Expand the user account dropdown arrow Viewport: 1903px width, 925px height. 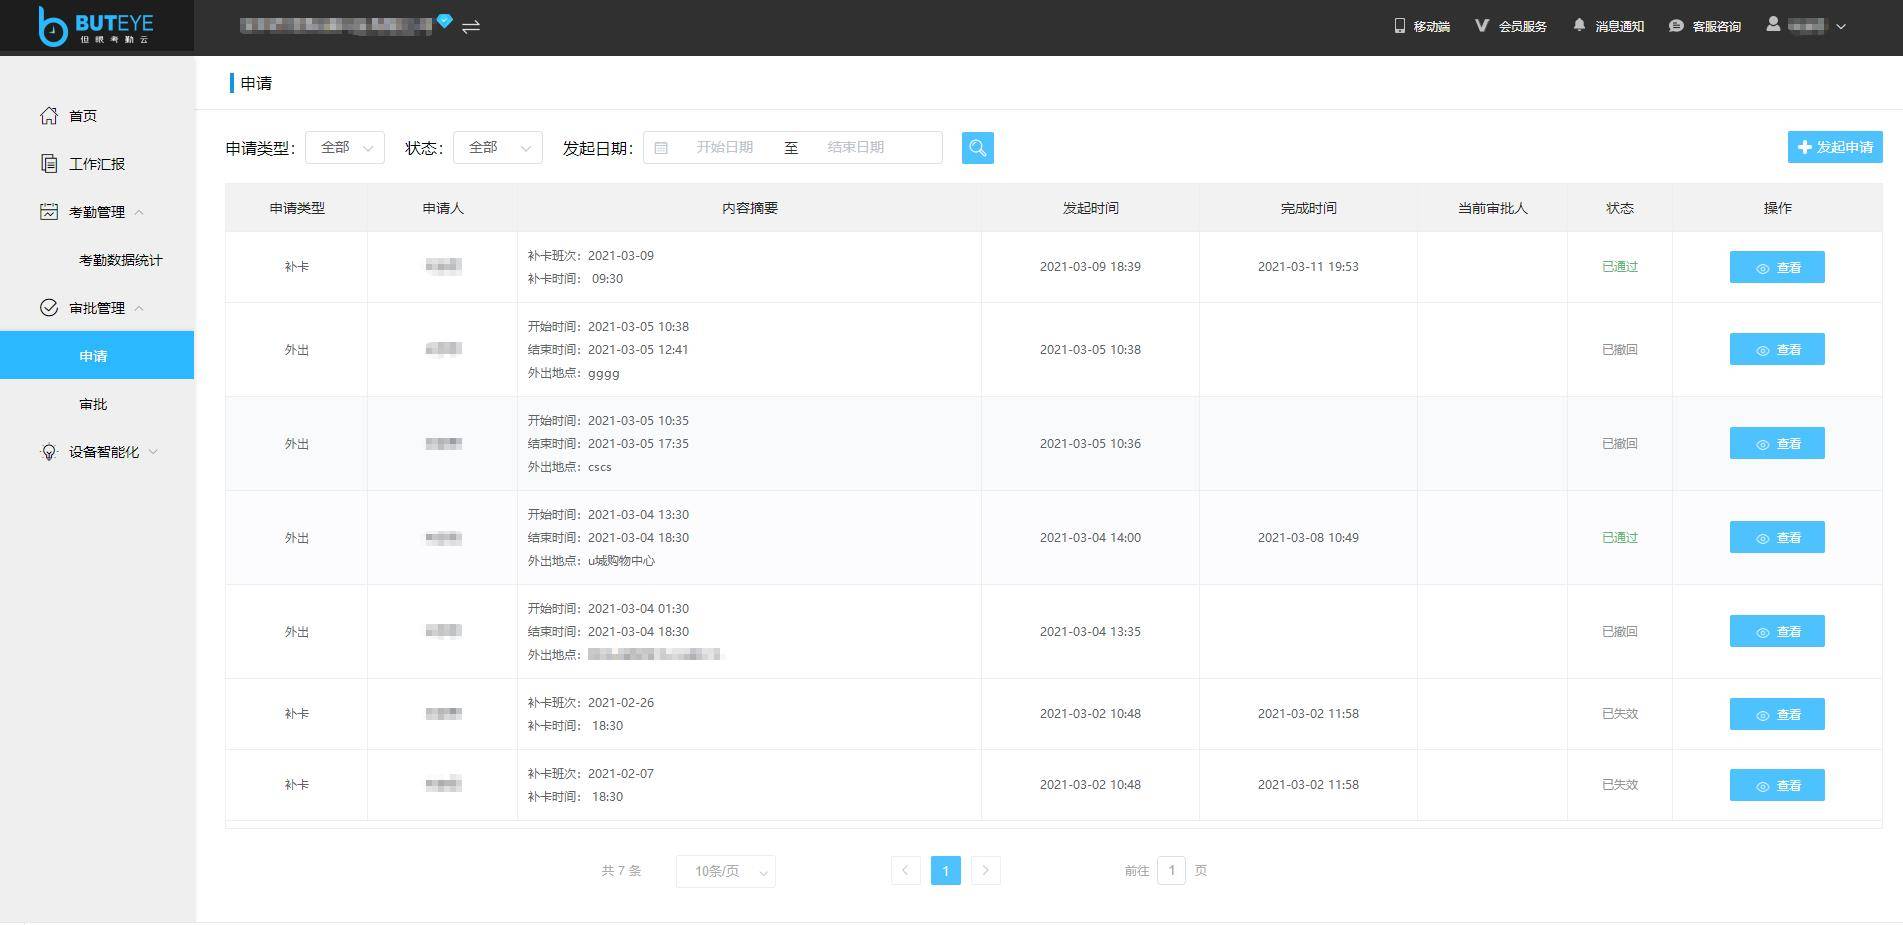[x=1841, y=27]
